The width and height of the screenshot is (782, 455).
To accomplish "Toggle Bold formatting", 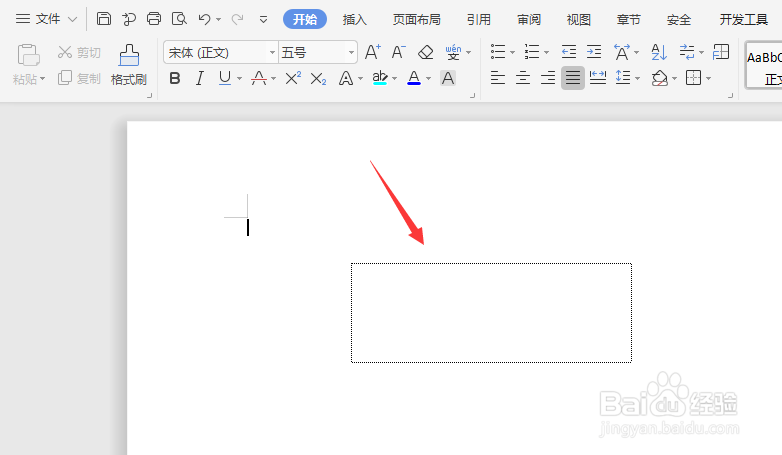I will pos(175,78).
